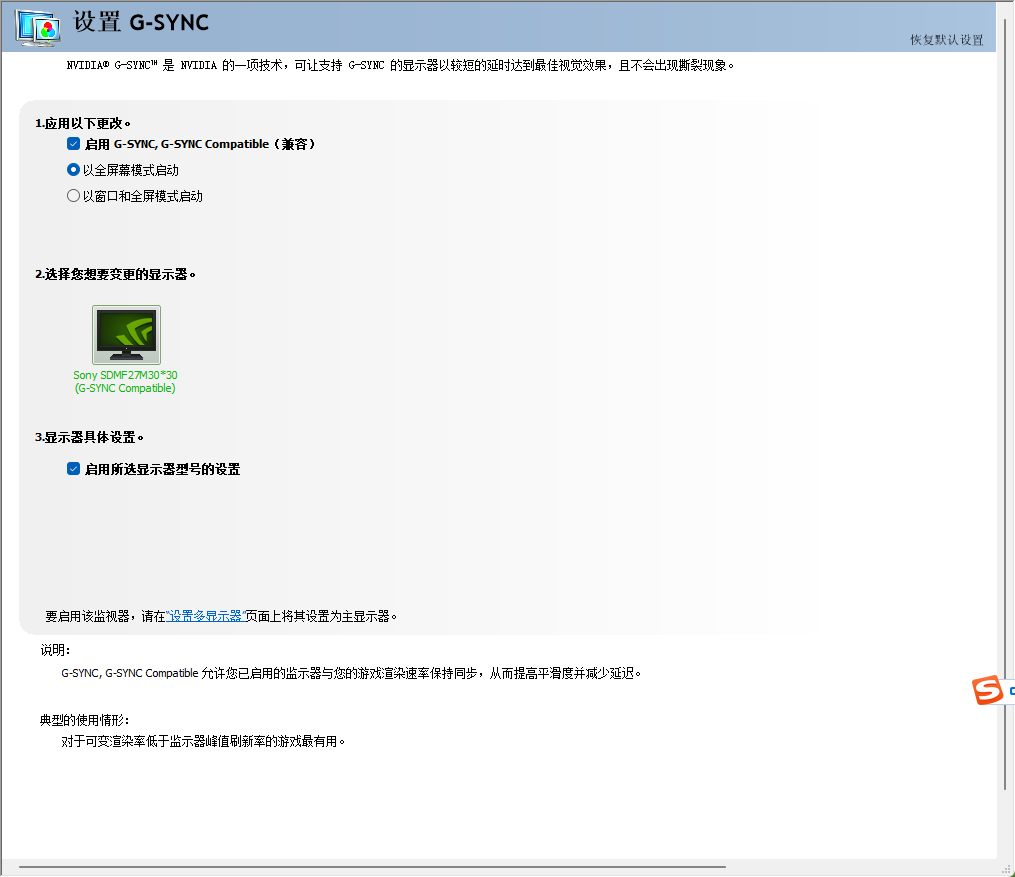Click the G-SYNC setup header icon
Screen dimensions: 1015x877
tap(38, 28)
